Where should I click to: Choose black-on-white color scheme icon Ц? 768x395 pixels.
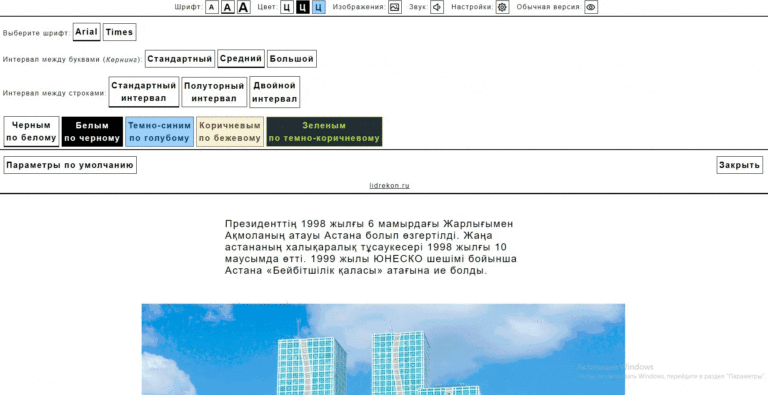click(287, 7)
